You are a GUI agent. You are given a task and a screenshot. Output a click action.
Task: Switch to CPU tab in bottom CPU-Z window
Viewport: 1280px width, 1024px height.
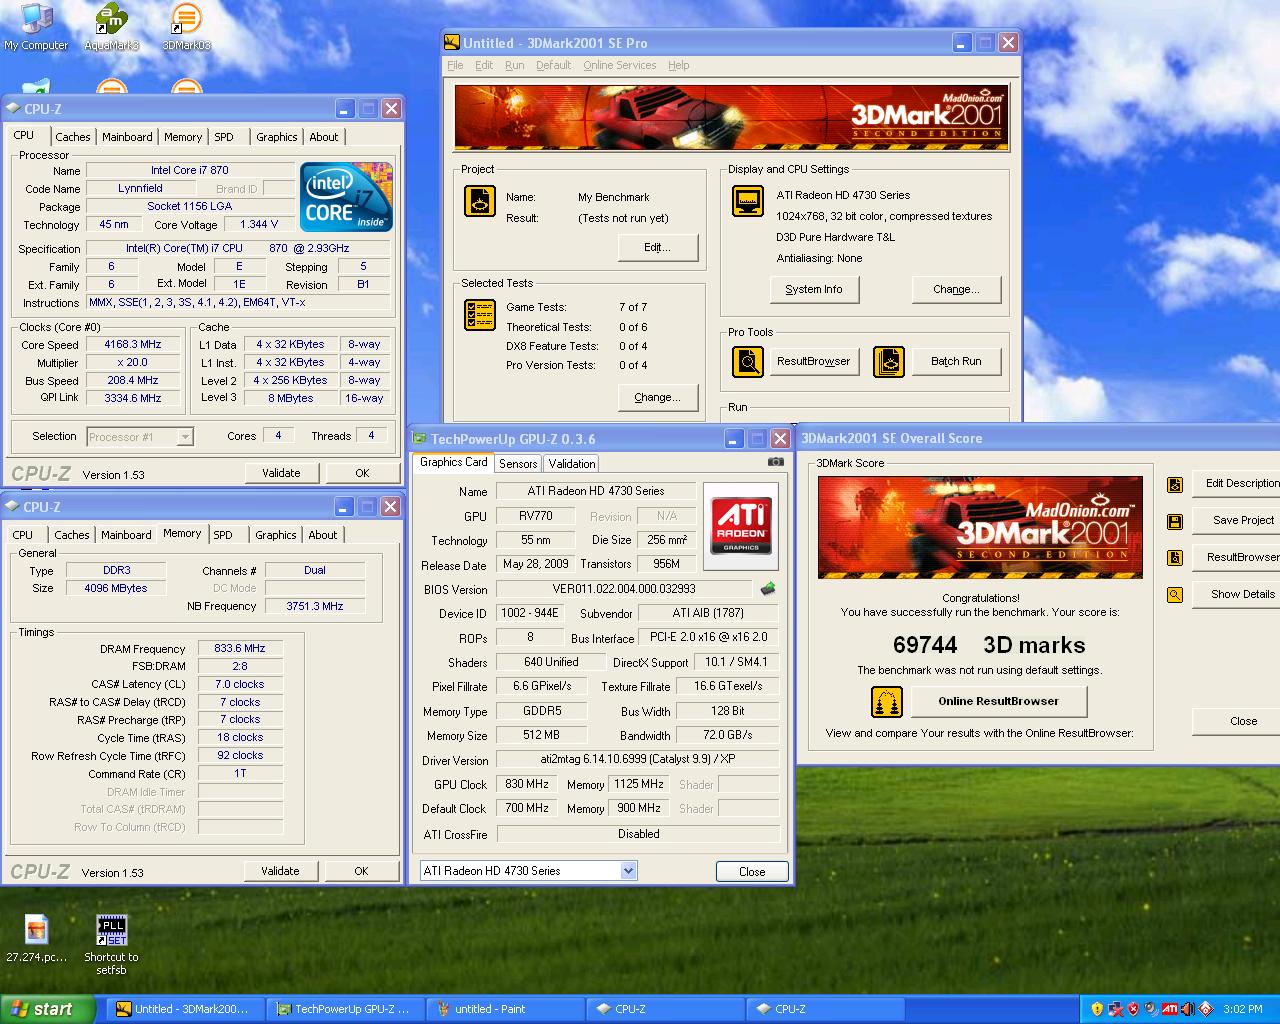pos(23,535)
